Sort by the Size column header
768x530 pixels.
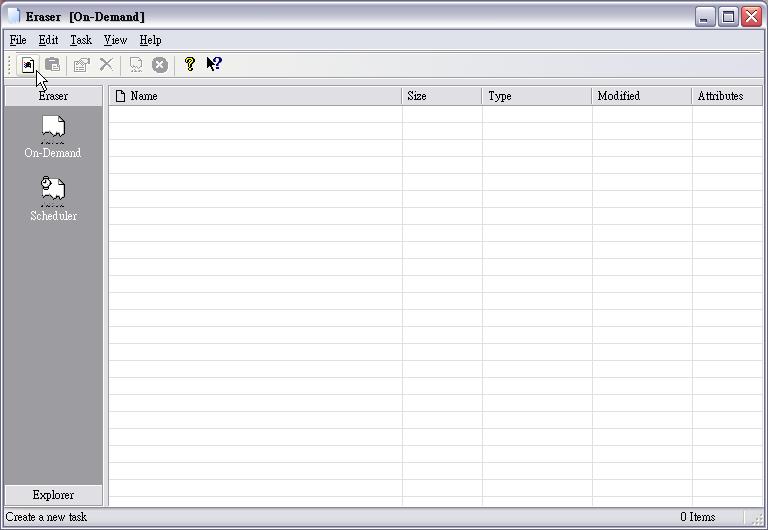442,96
